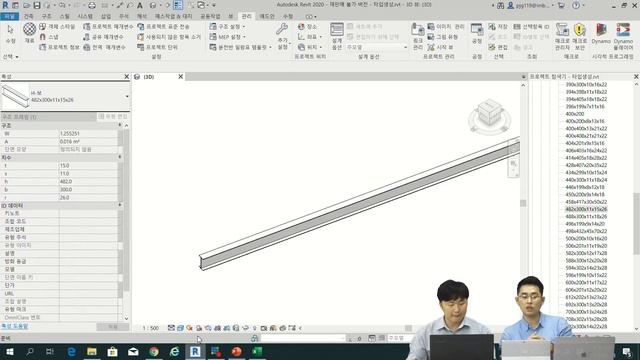Click the Print icon in quick access toolbar

click(x=92, y=5)
